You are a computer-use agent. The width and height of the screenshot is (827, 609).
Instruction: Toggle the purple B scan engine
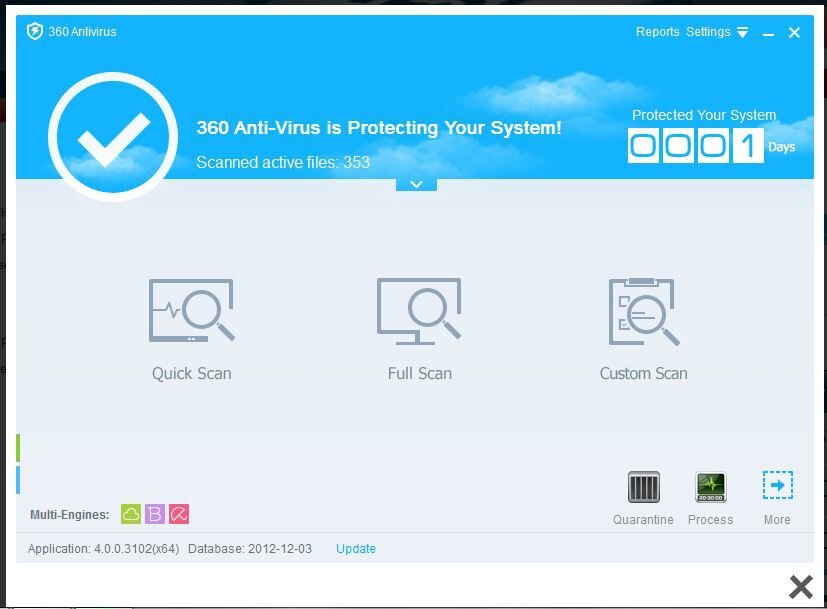155,514
